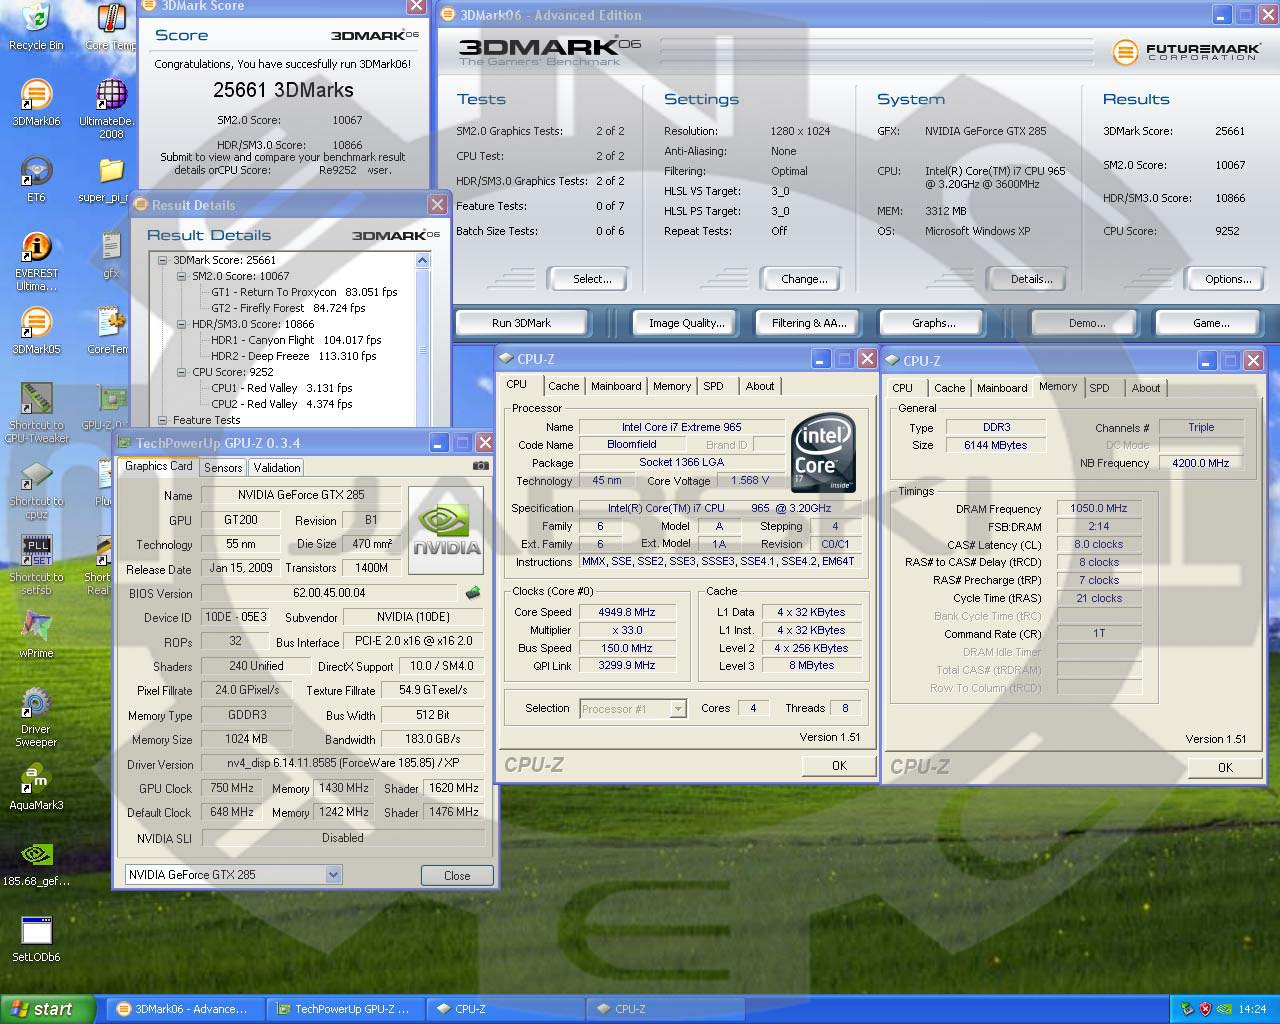The width and height of the screenshot is (1280, 1024).
Task: Collapse the 3DMark Score tree node
Action: 163,260
